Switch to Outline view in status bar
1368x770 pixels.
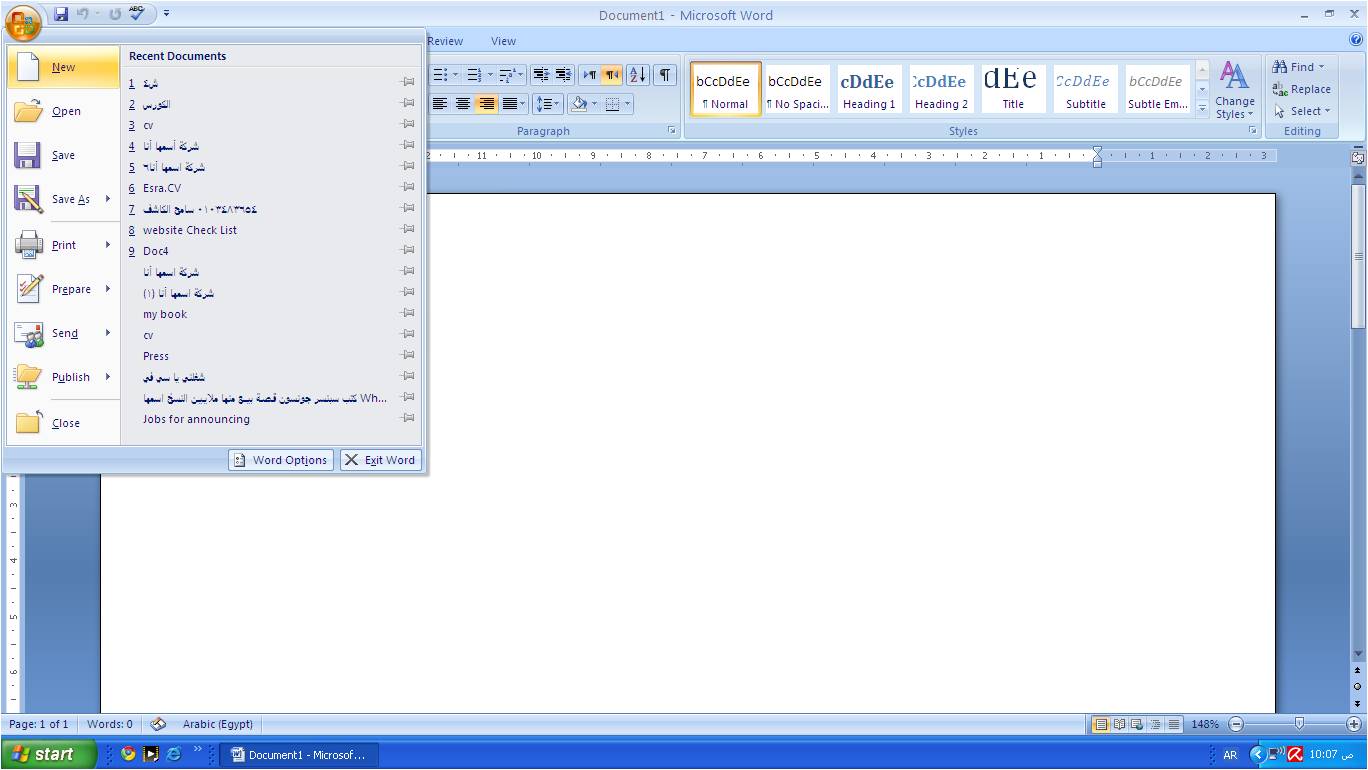[x=1155, y=724]
